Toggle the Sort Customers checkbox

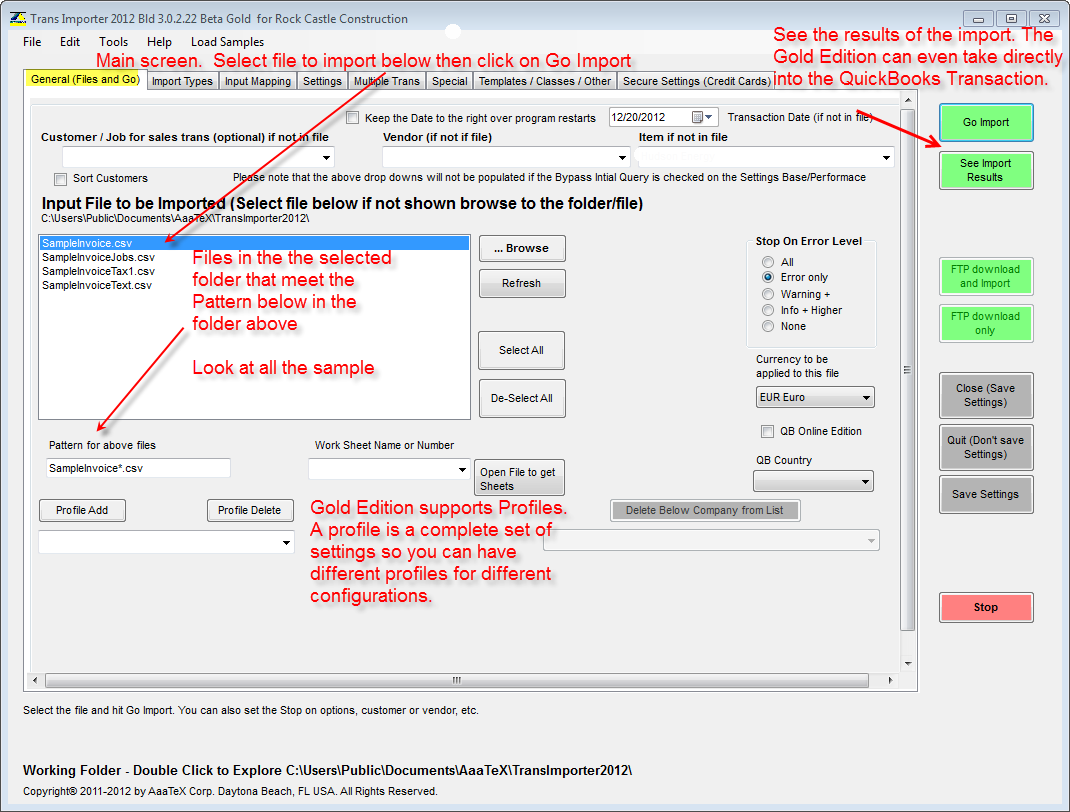pos(61,179)
